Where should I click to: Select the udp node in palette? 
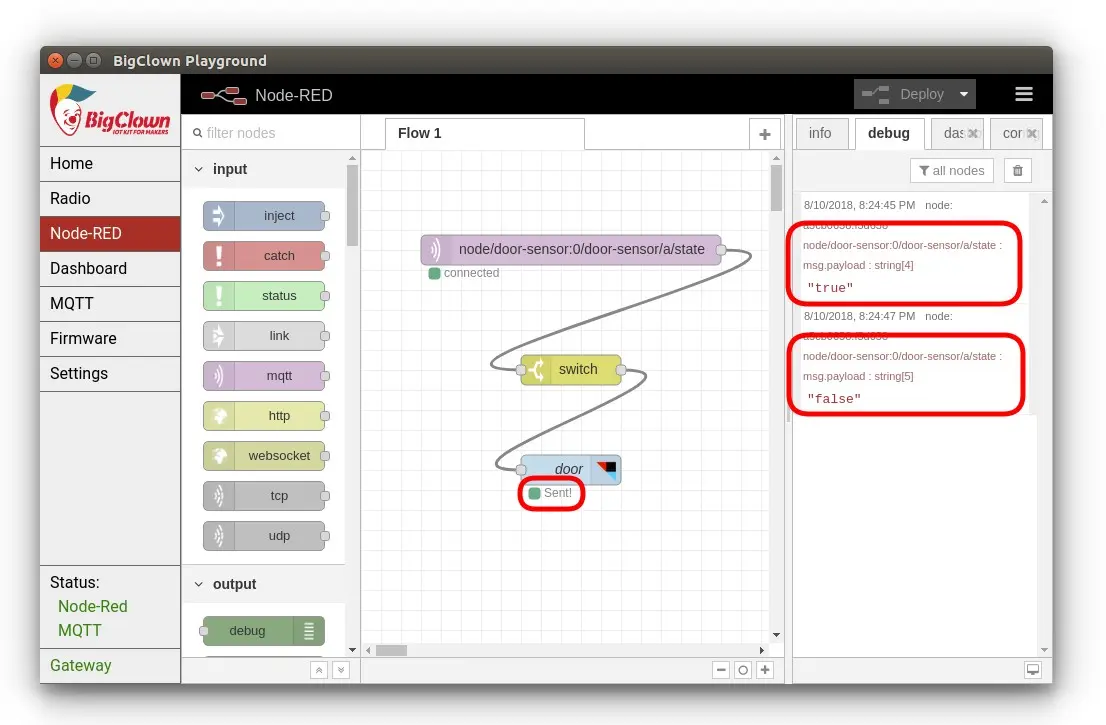click(265, 536)
